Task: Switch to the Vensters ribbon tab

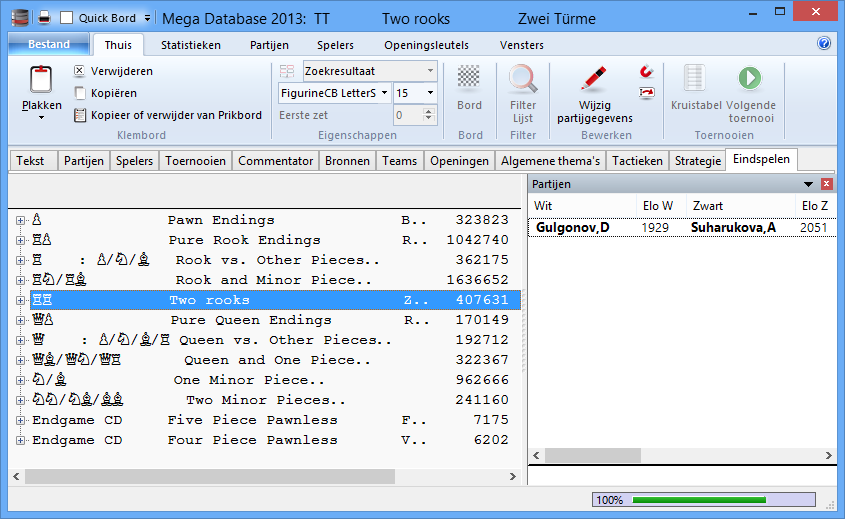Action: [522, 45]
